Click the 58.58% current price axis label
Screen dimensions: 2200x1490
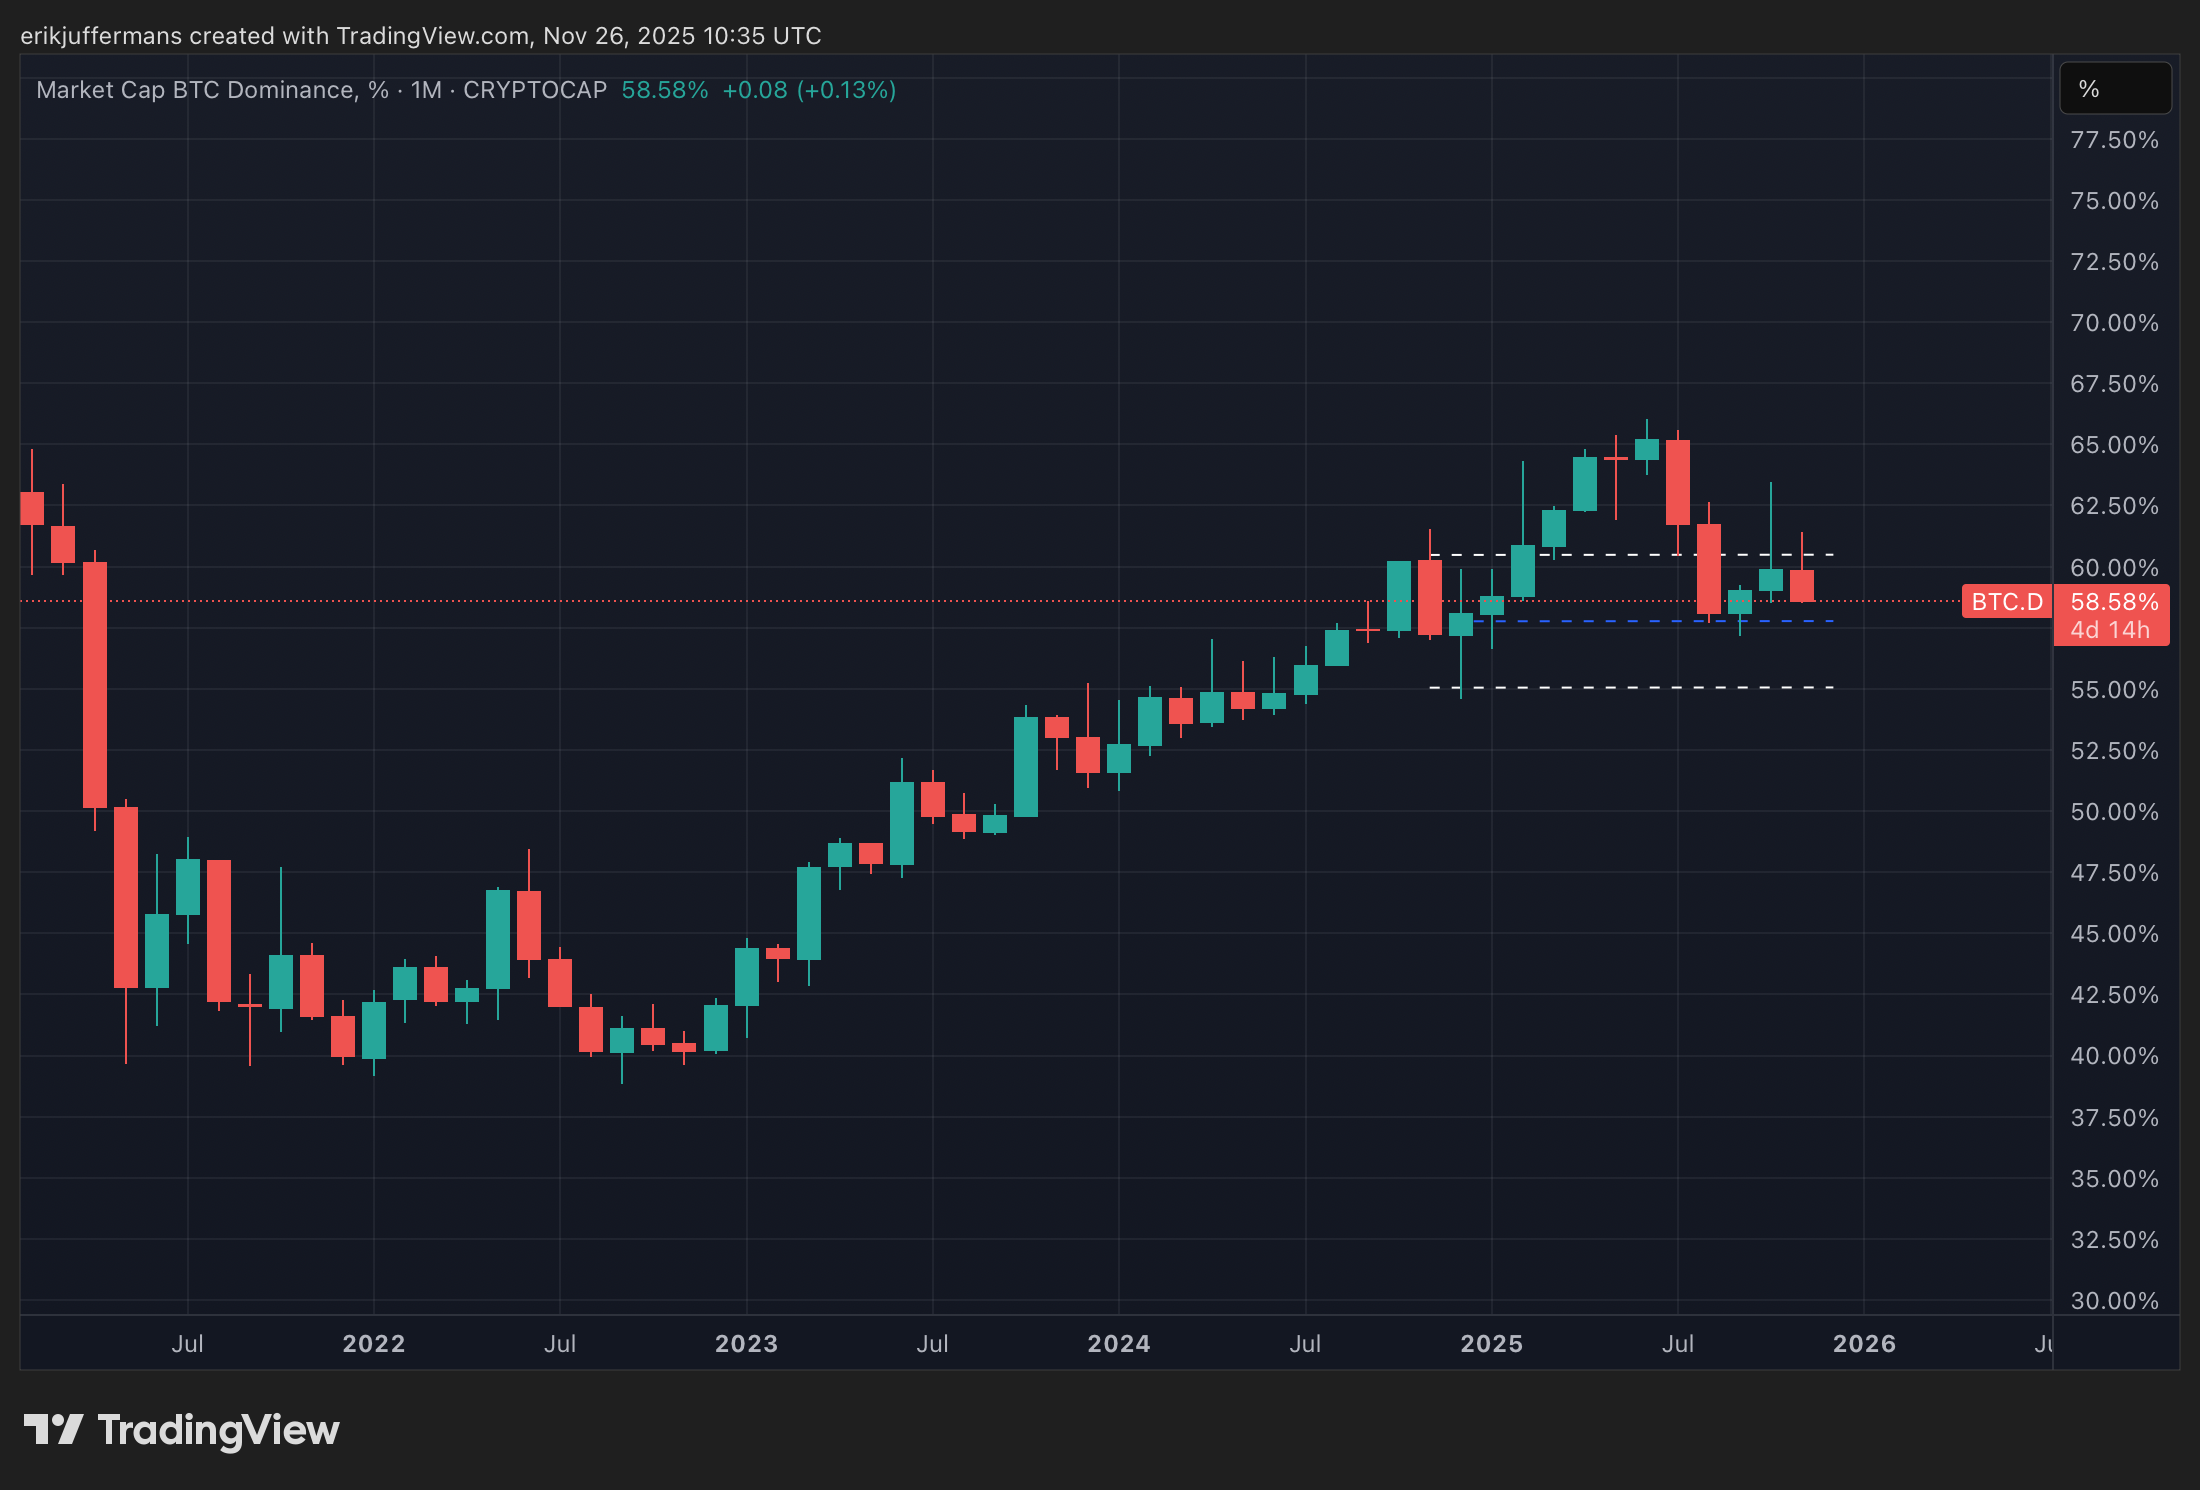click(x=2113, y=602)
